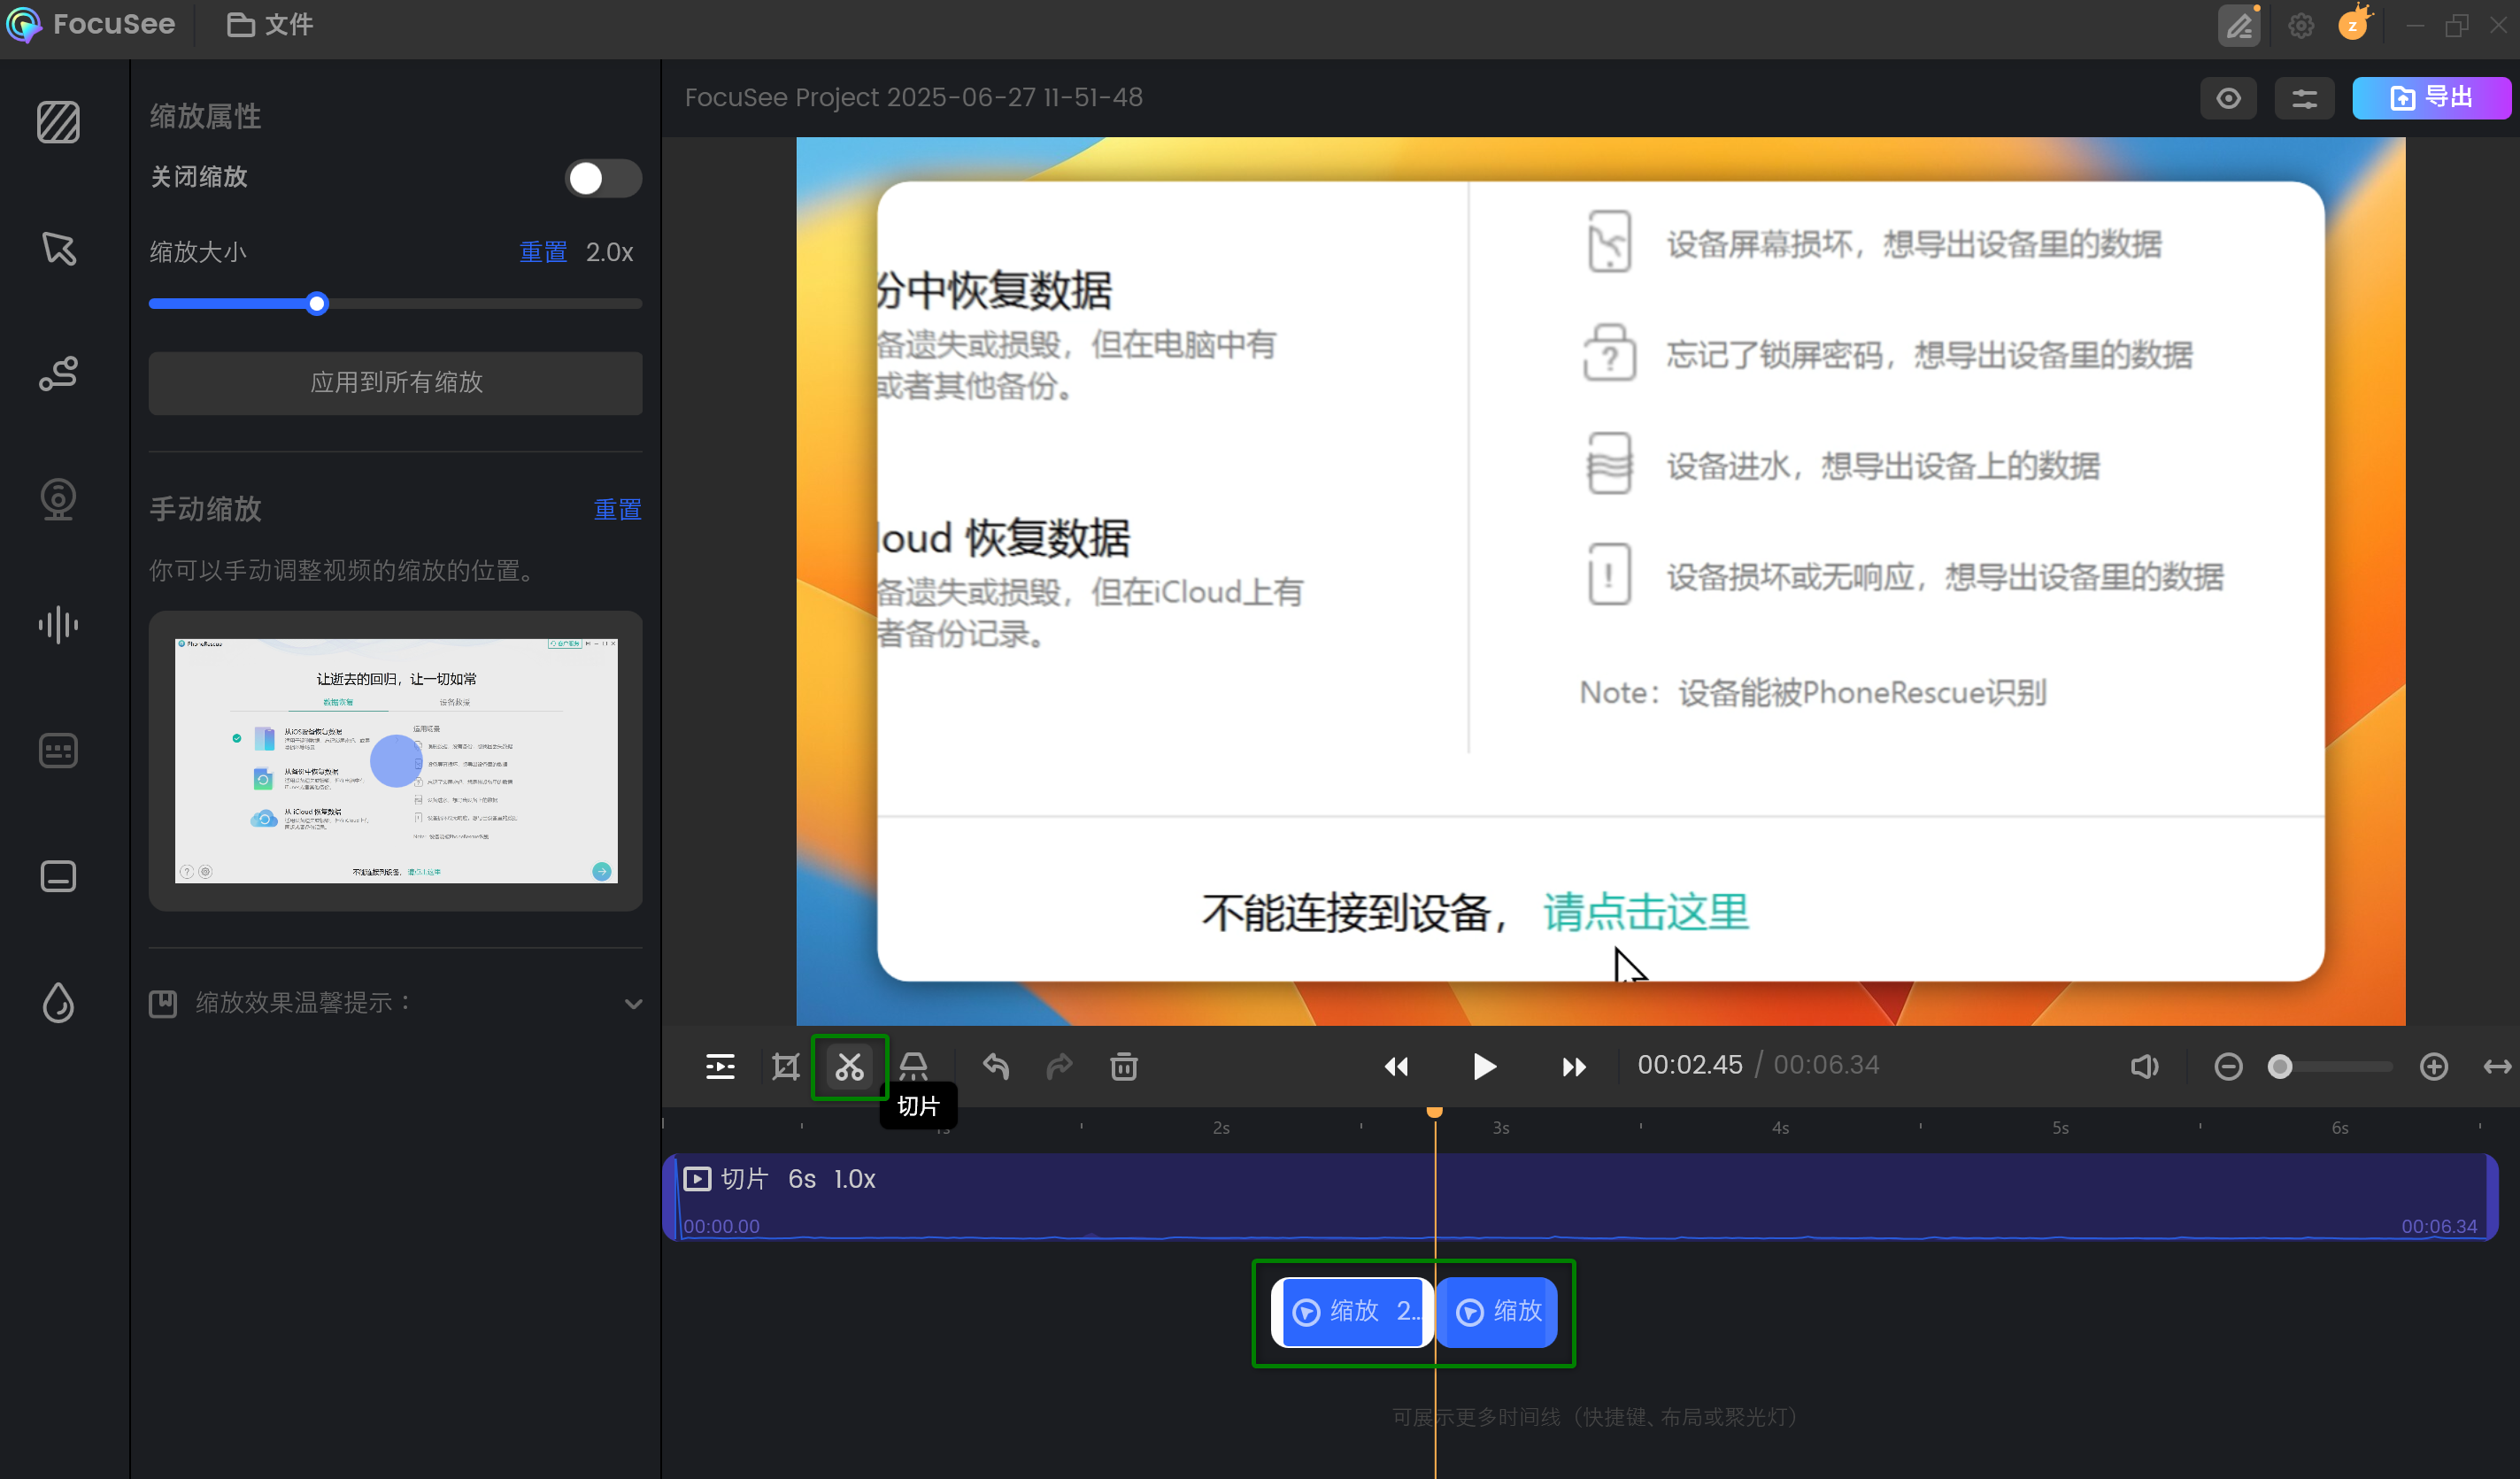Image resolution: width=2520 pixels, height=1479 pixels.
Task: Open the canvas adjustment sliders button
Action: tap(2304, 98)
